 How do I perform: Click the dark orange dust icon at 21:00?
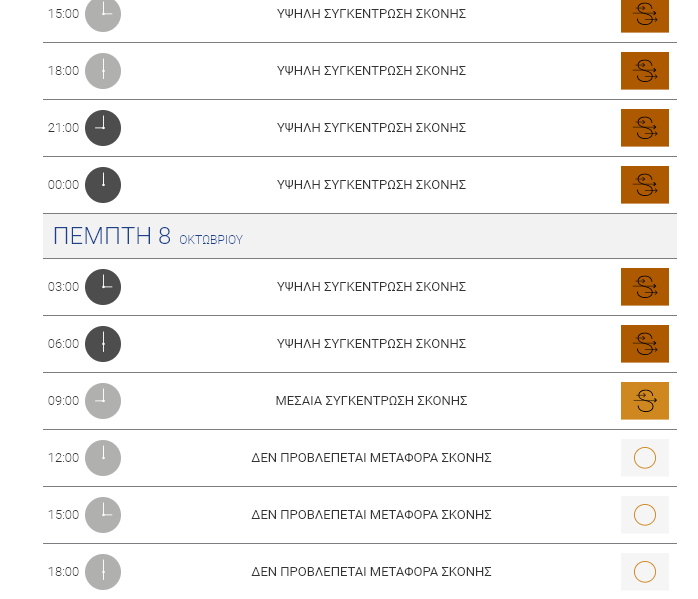click(645, 128)
